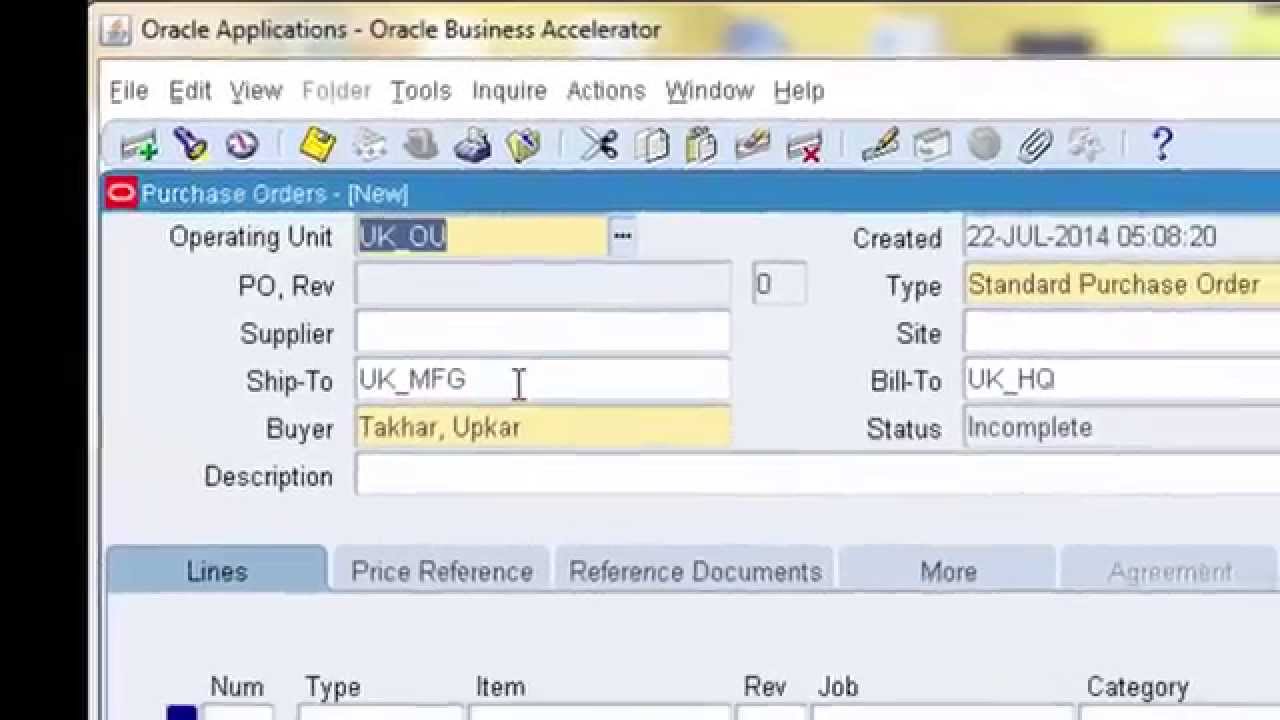Click the Edit Field pencil icon

pos(880,146)
